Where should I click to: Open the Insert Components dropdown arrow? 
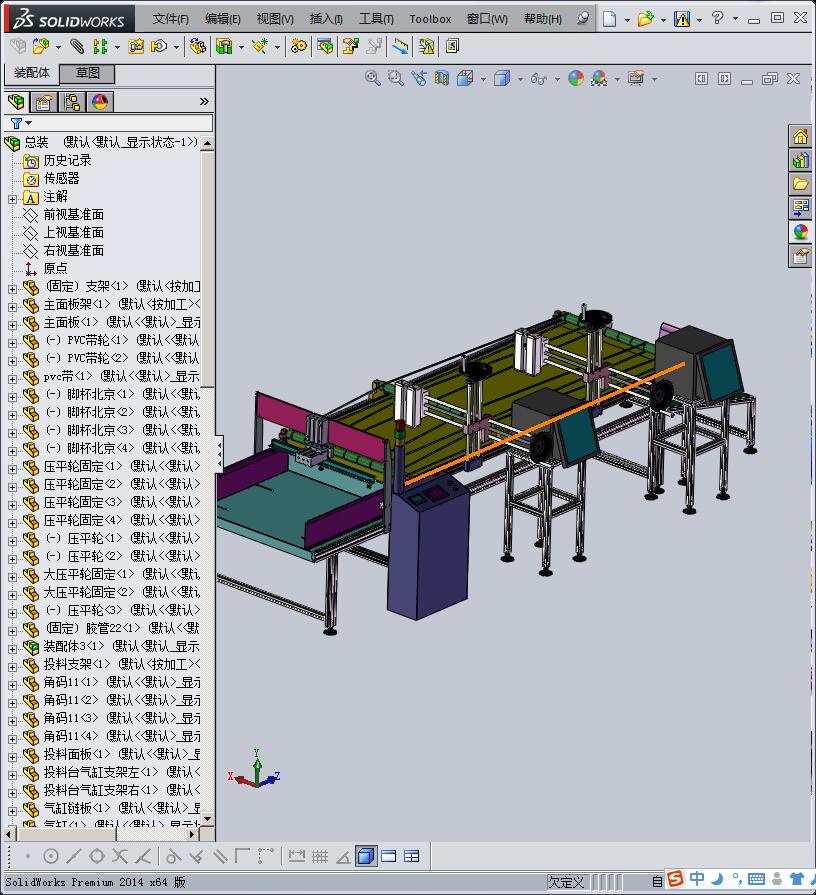click(x=58, y=47)
